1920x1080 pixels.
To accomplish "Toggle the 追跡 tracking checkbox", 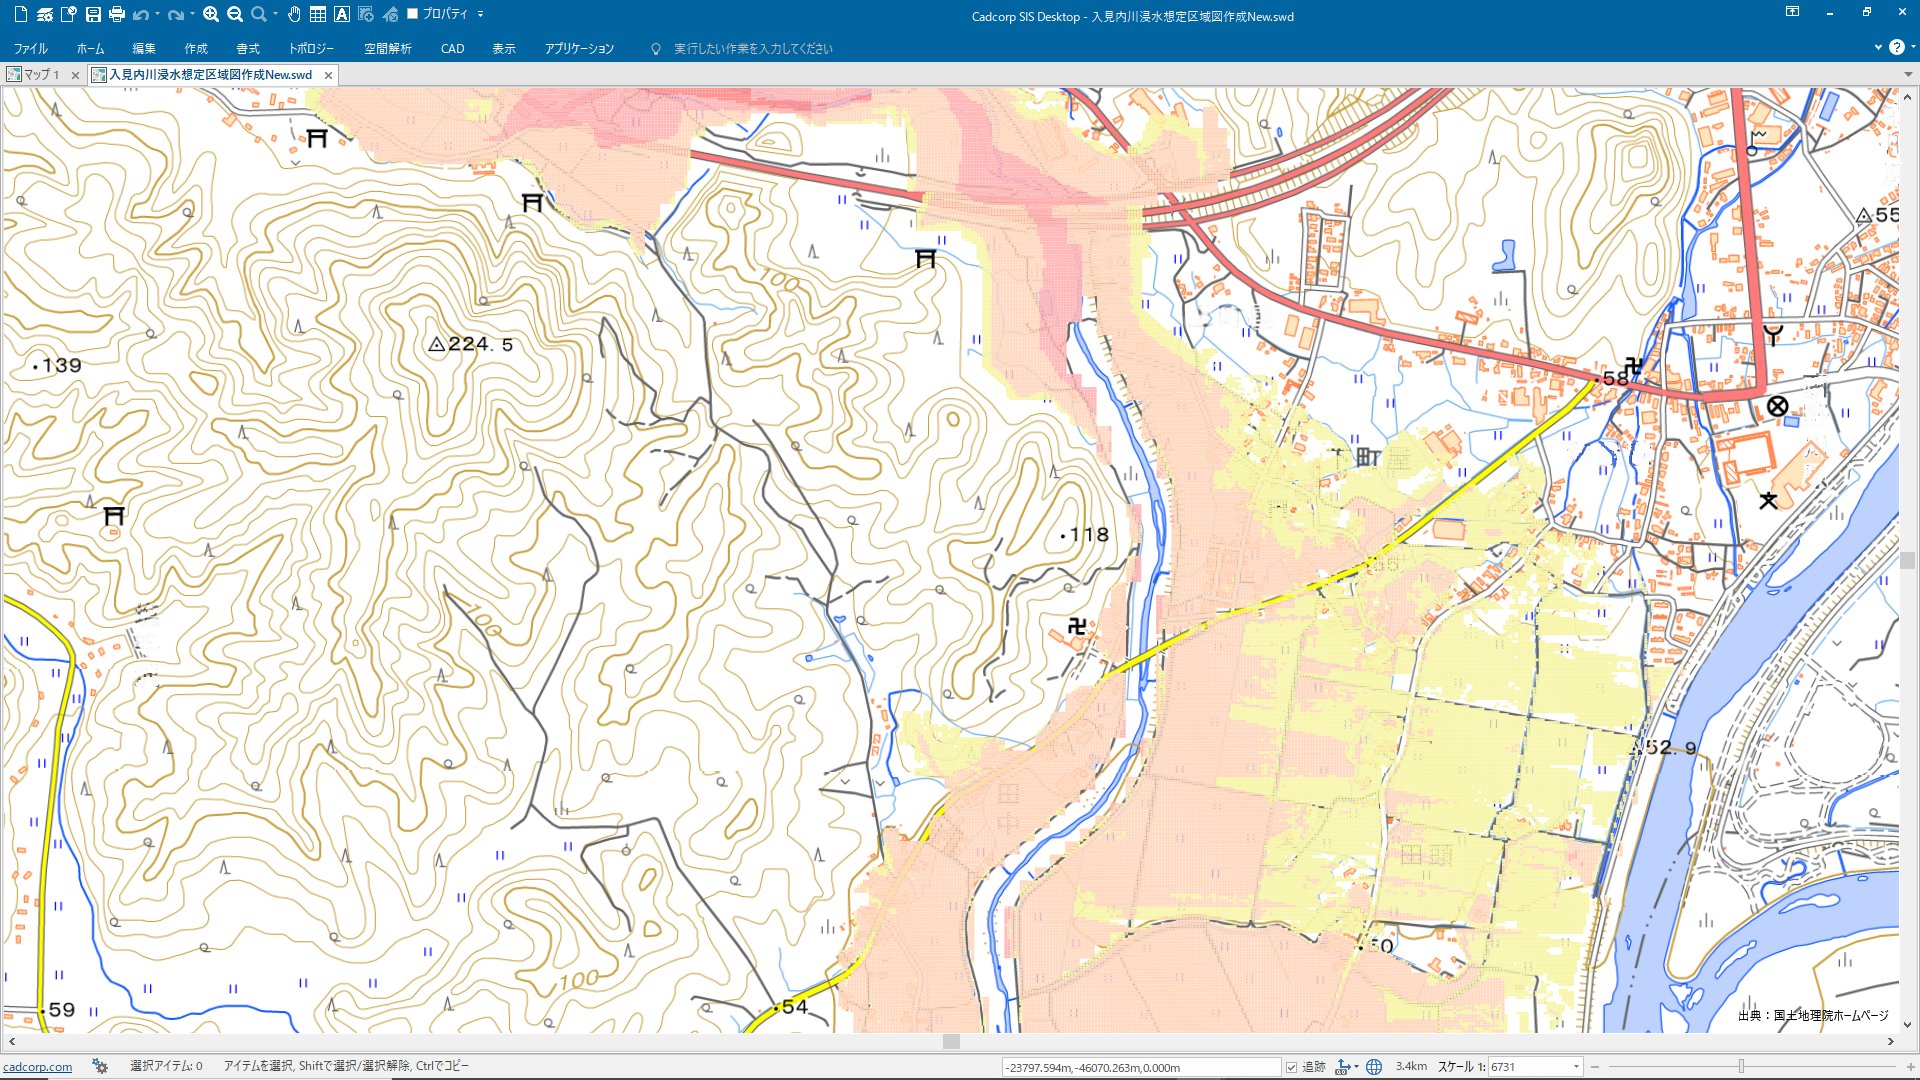I will [x=1291, y=1067].
